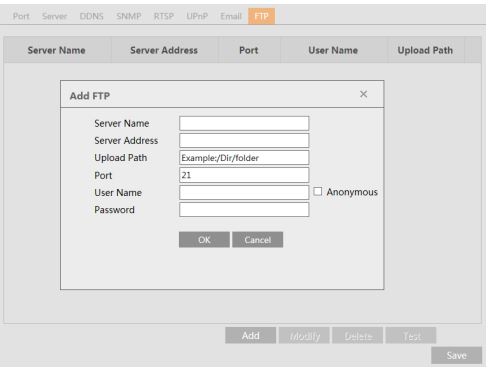497x371 pixels.
Task: Save the FTP settings
Action: pos(456,355)
